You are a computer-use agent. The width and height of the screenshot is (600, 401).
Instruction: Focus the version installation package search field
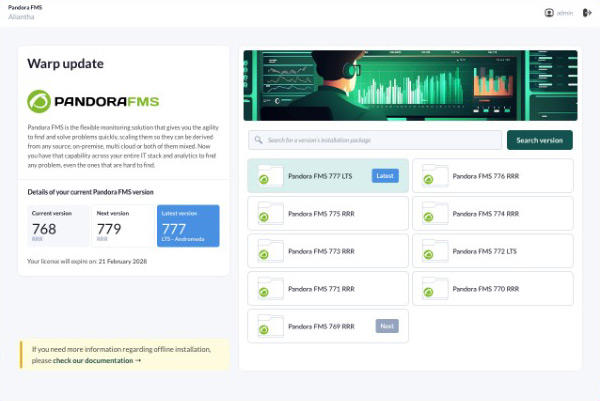[x=375, y=140]
